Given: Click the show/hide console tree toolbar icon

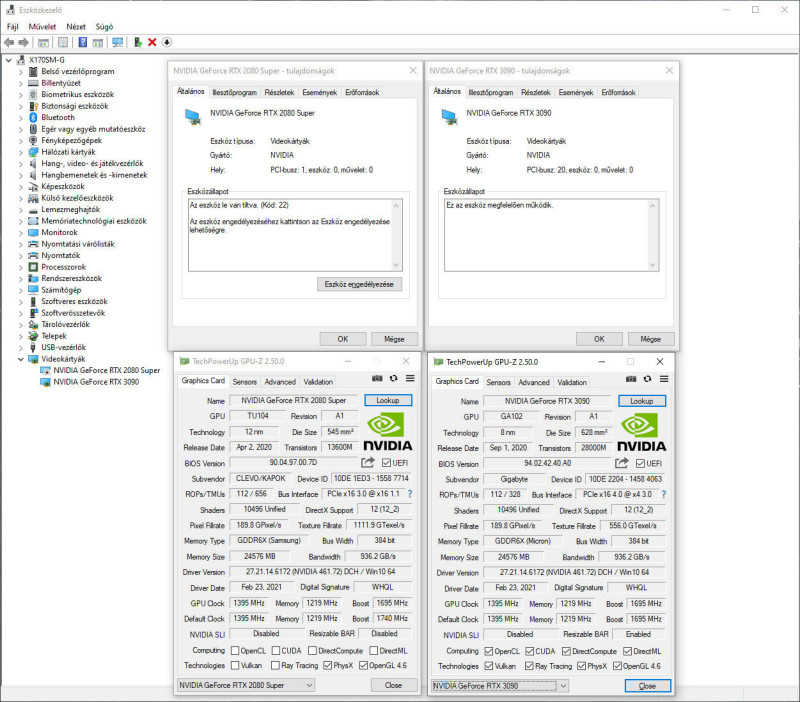Looking at the screenshot, I should pos(43,42).
